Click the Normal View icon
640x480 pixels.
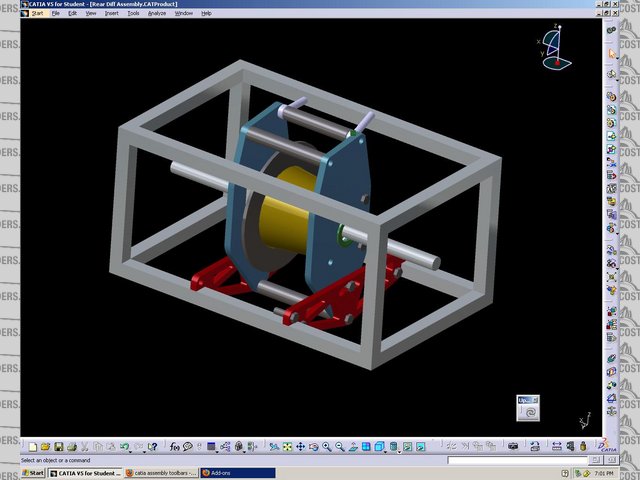[353, 447]
